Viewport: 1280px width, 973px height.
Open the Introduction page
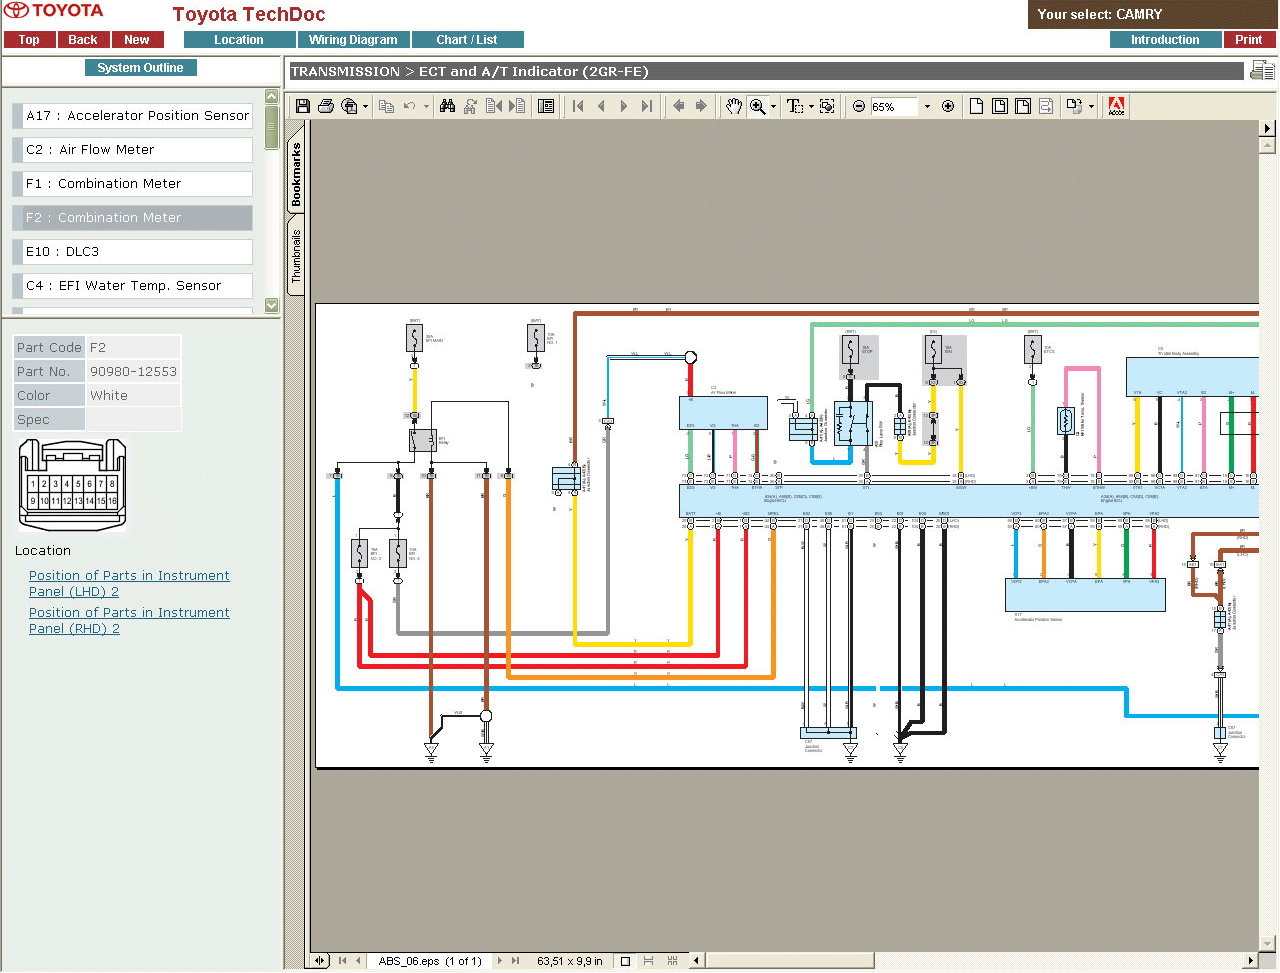(1165, 40)
